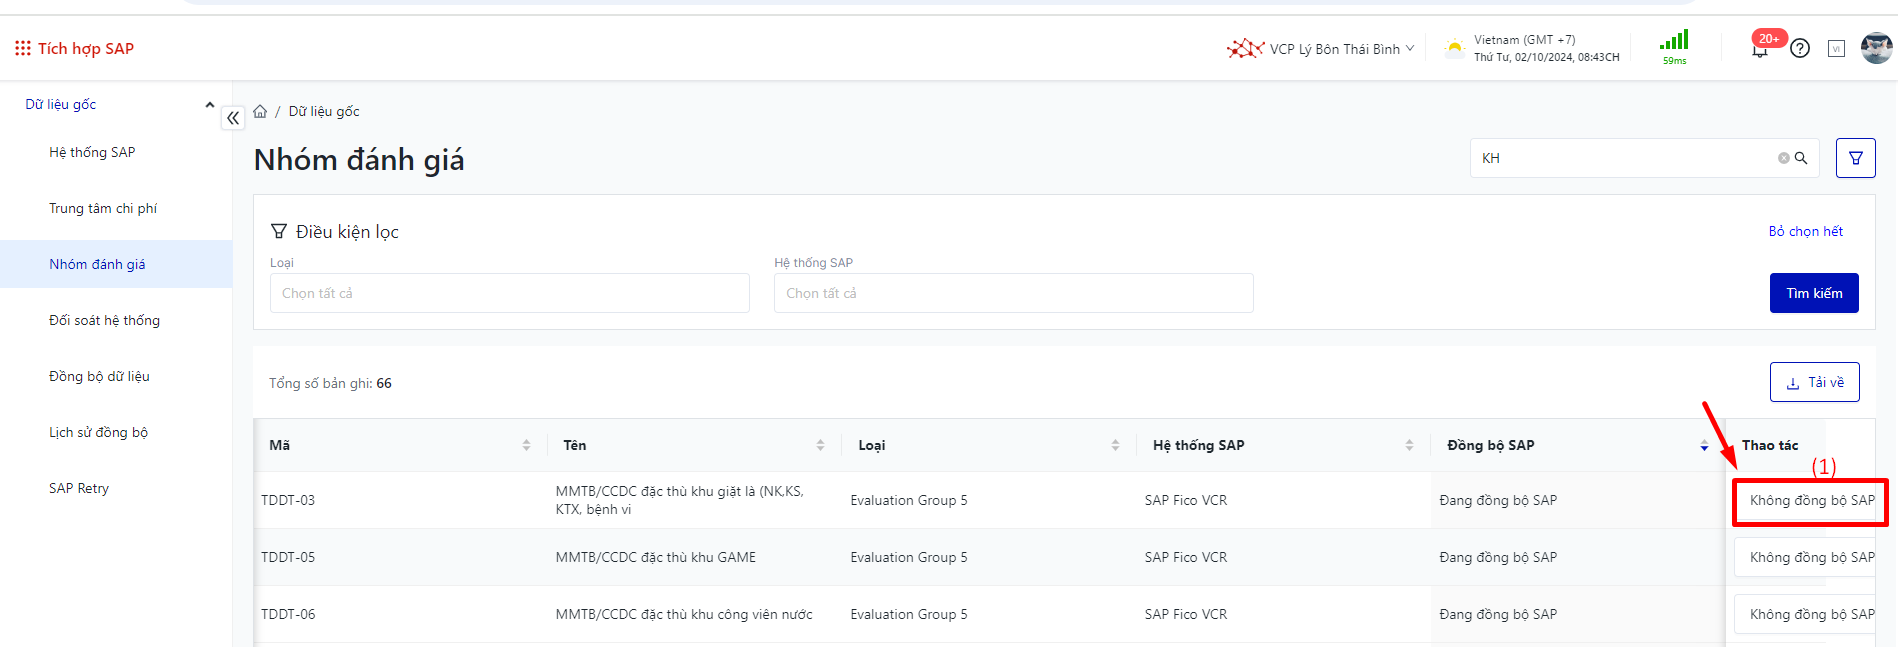
Task: Go to home via breadcrumb icon
Action: tap(260, 111)
